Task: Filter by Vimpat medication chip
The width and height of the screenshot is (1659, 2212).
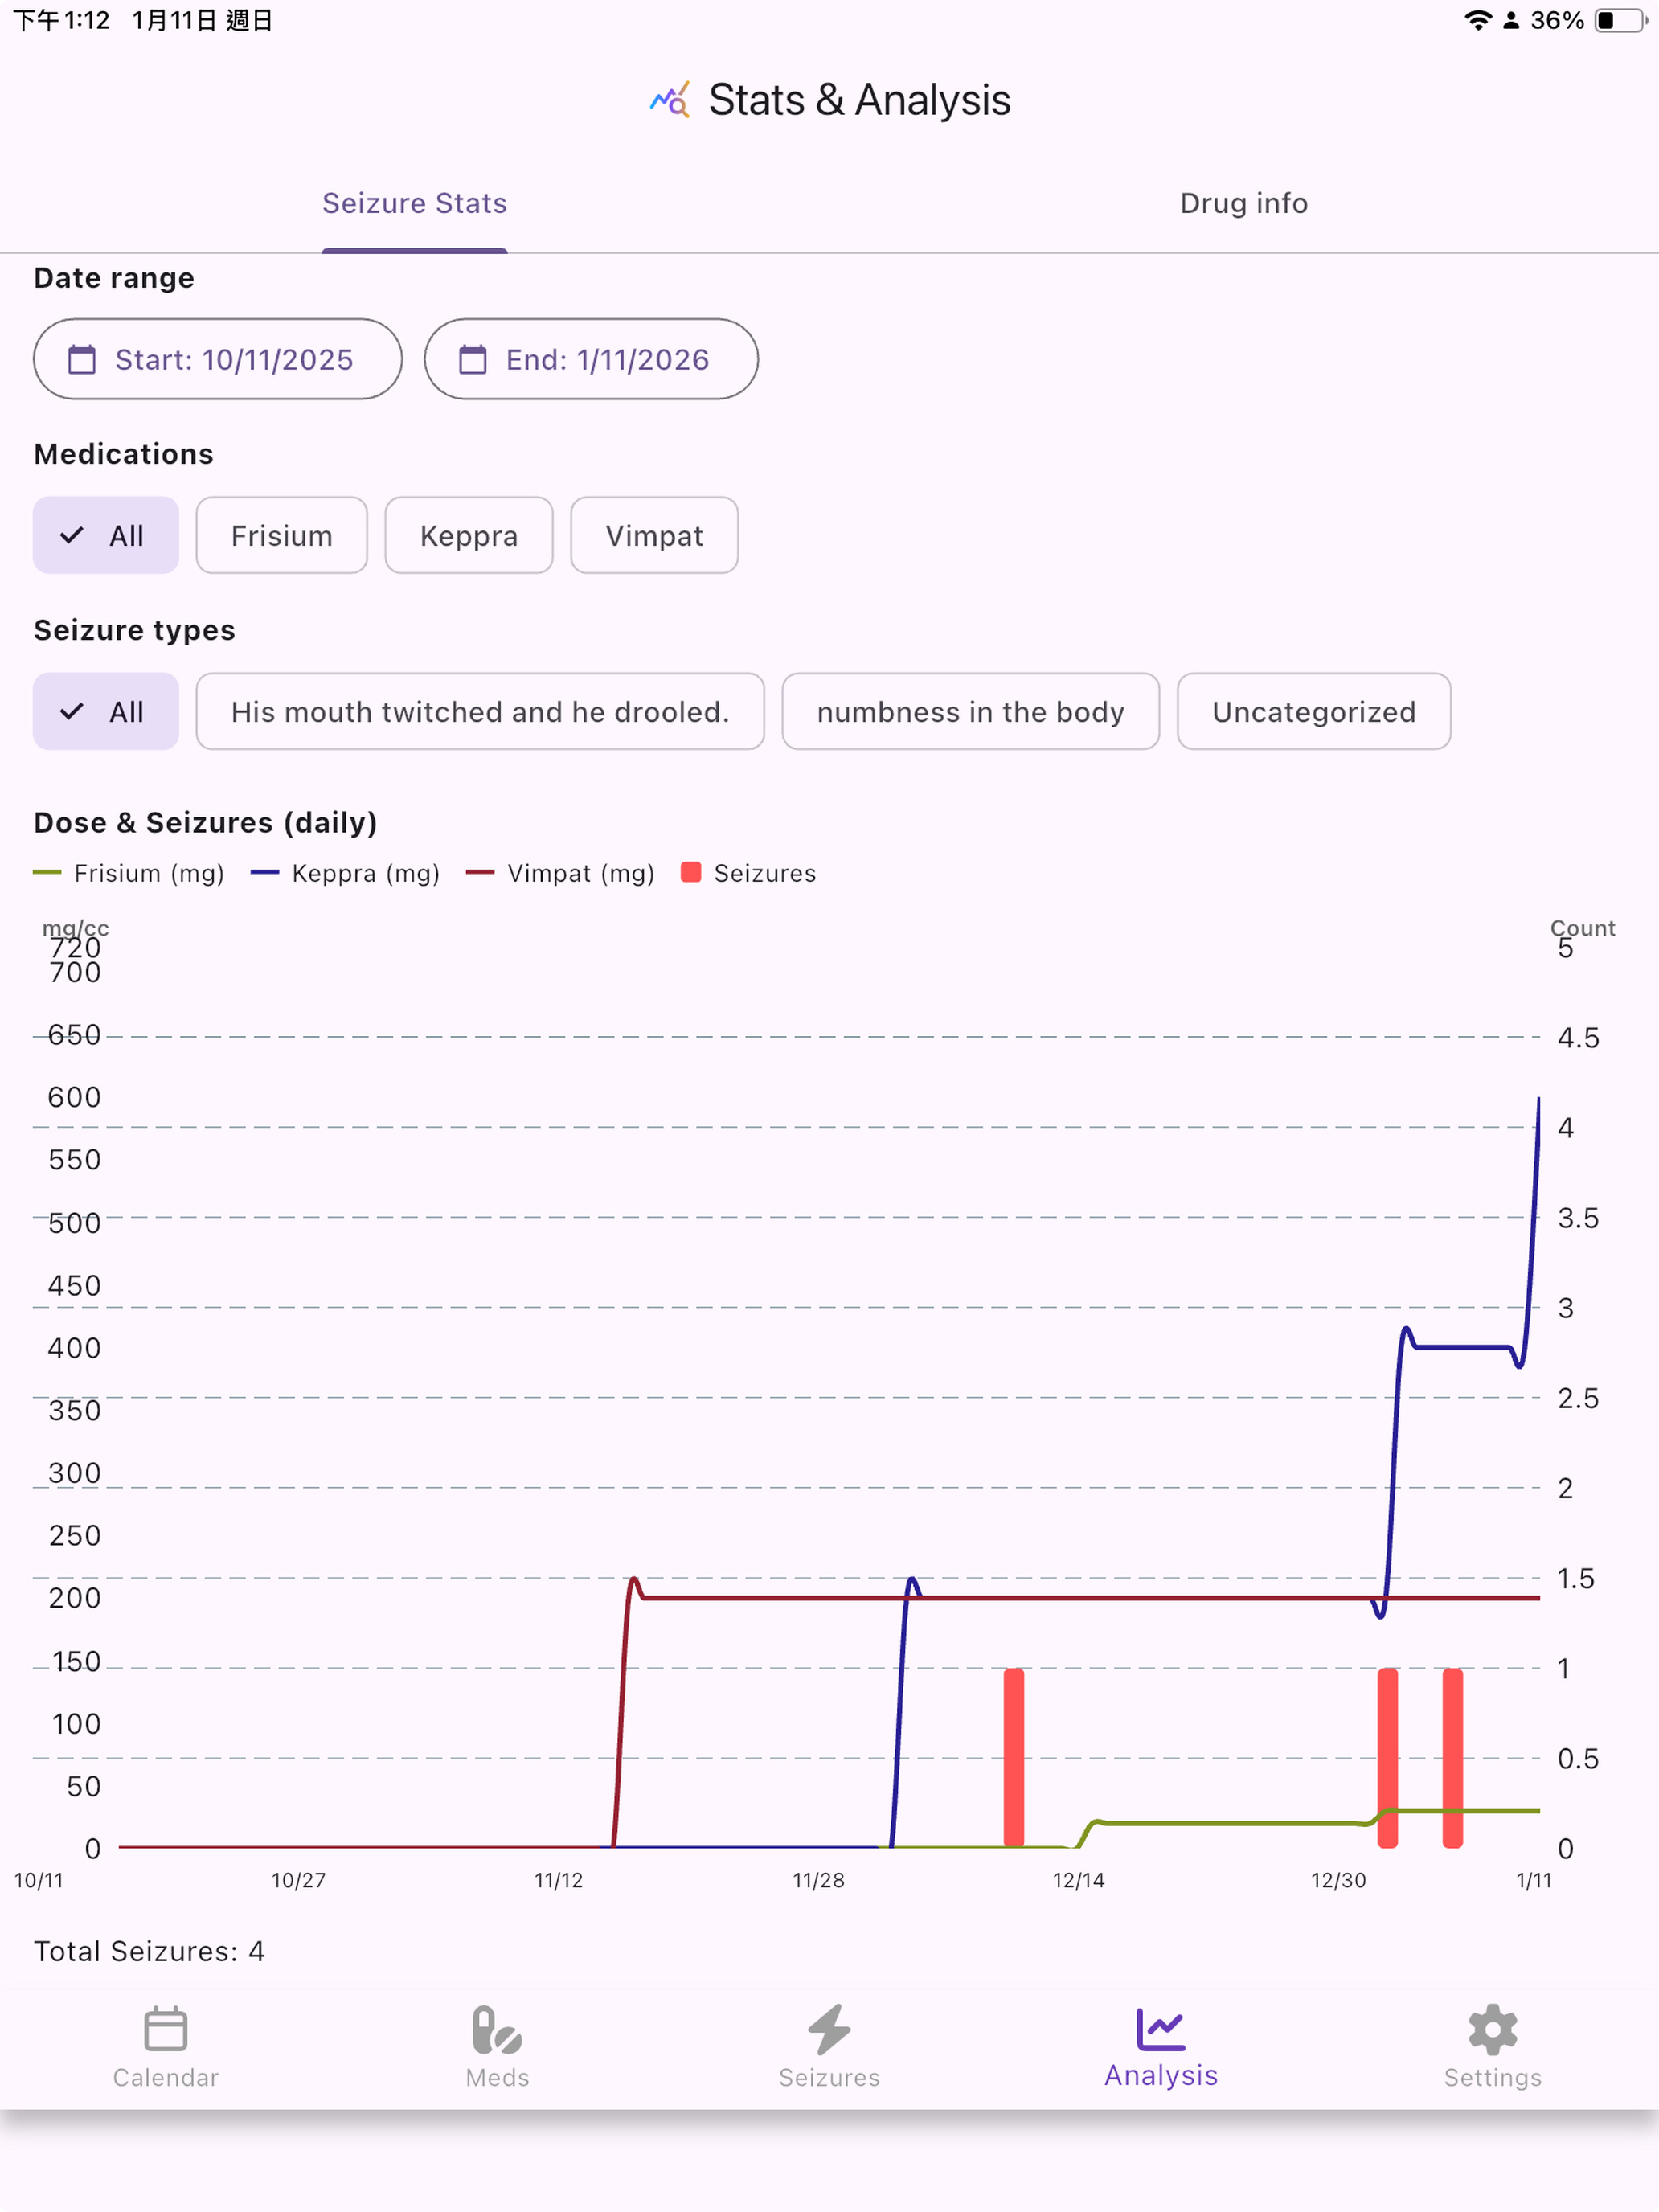Action: [654, 535]
